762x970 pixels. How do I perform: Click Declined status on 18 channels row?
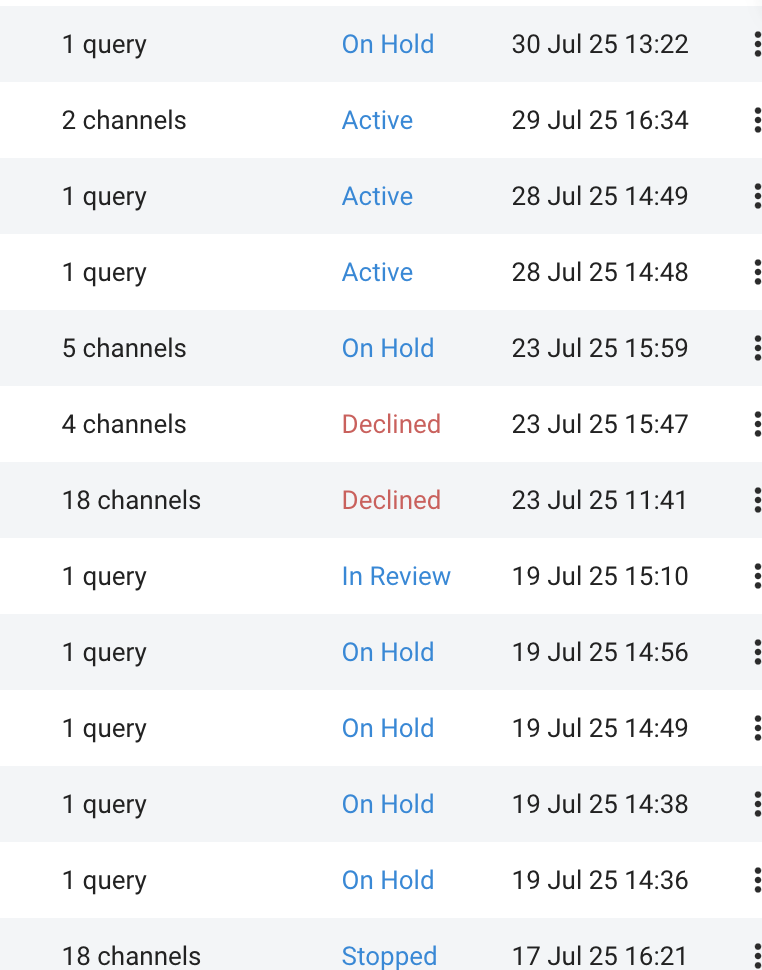tap(391, 500)
